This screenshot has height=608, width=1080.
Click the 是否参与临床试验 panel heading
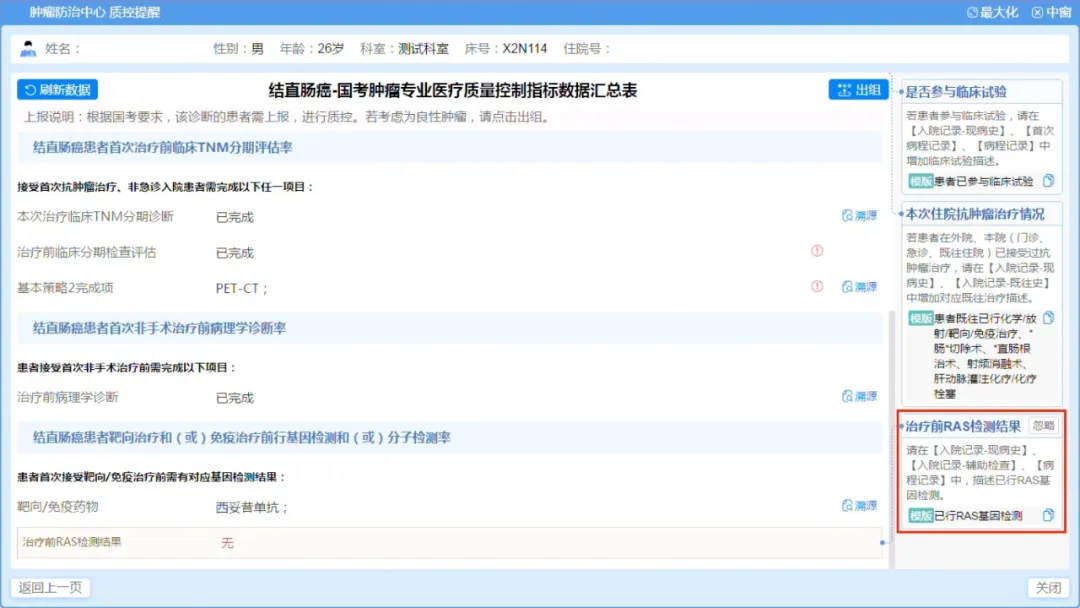(956, 92)
